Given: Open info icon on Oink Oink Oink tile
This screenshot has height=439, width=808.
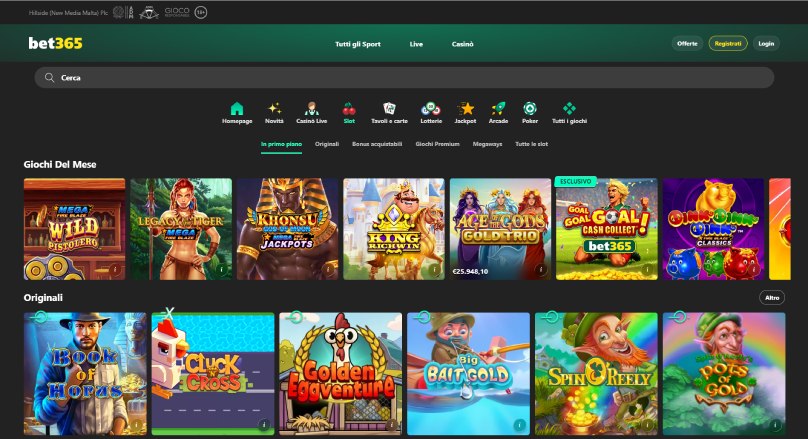Looking at the screenshot, I should coord(753,269).
